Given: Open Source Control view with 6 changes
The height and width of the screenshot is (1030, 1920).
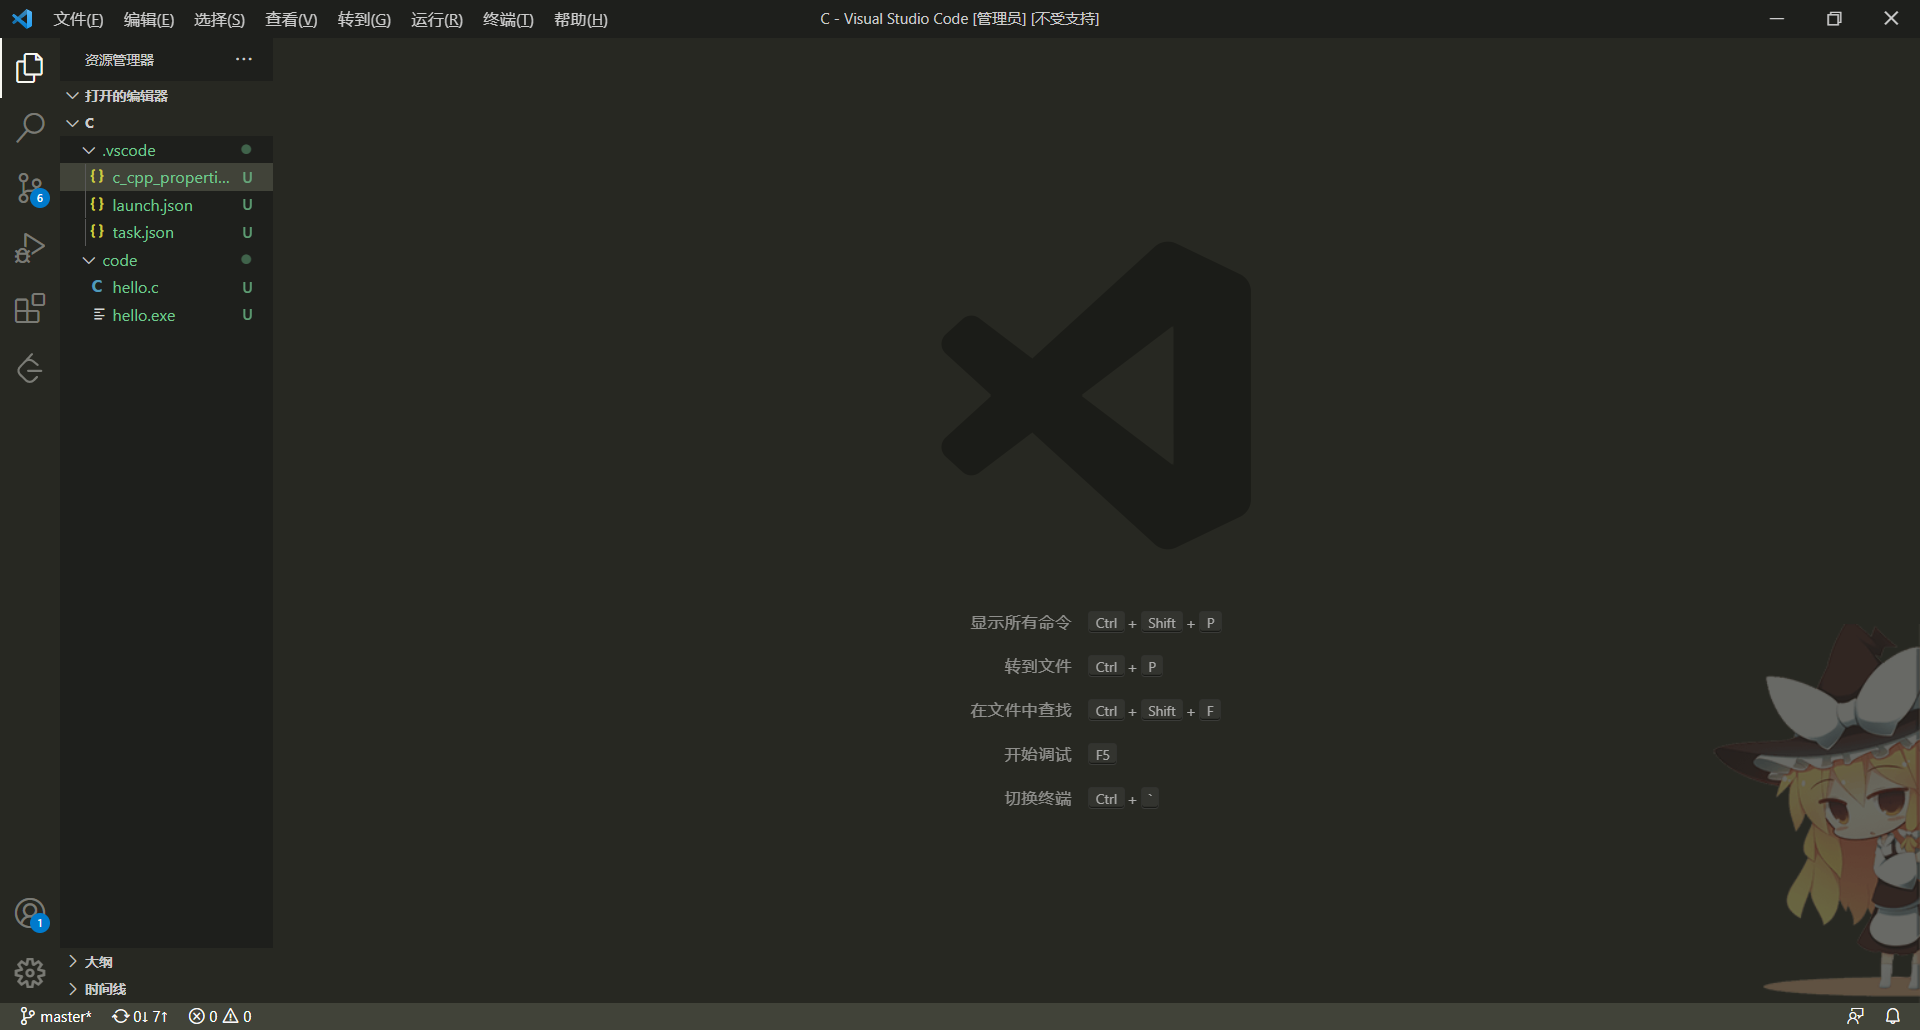Looking at the screenshot, I should (30, 188).
